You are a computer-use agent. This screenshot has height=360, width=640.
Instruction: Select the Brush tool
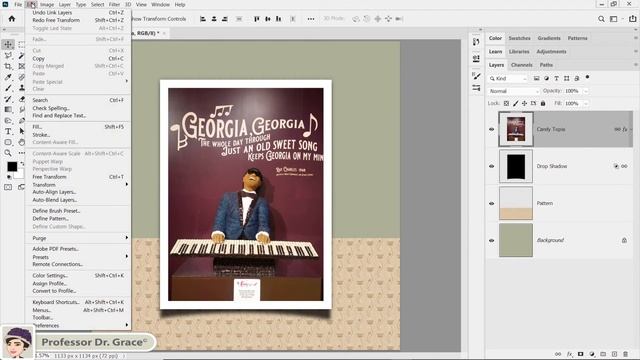[8, 88]
